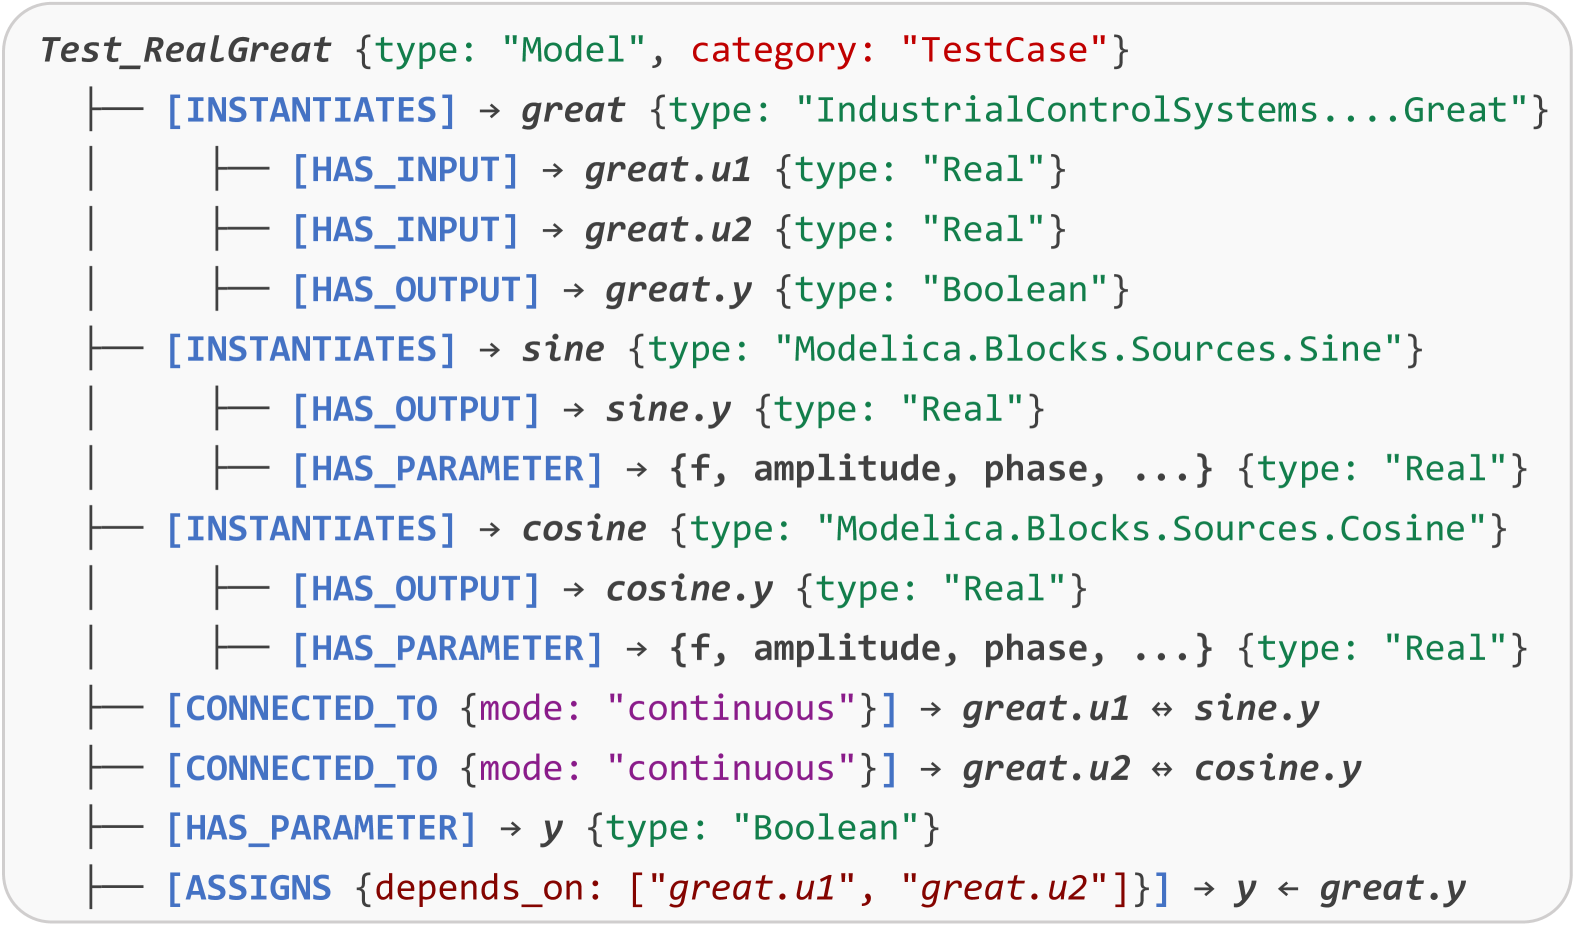The width and height of the screenshot is (1577, 928).
Task: Click the HAS_PARAMETER label of the Boolean y row
Action: [321, 829]
